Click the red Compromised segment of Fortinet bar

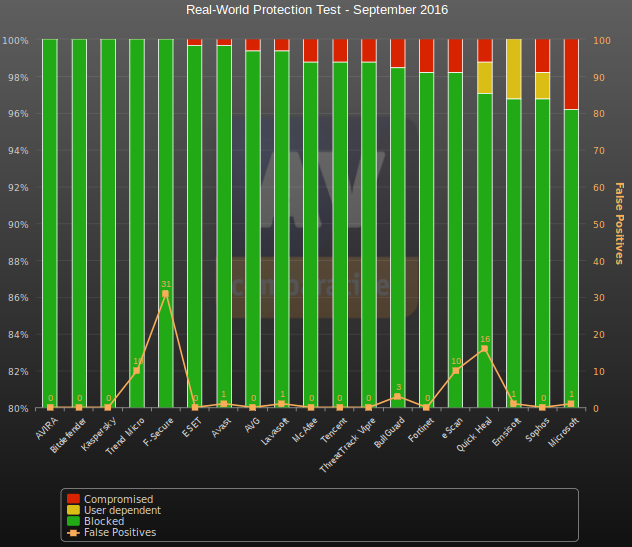(x=426, y=56)
